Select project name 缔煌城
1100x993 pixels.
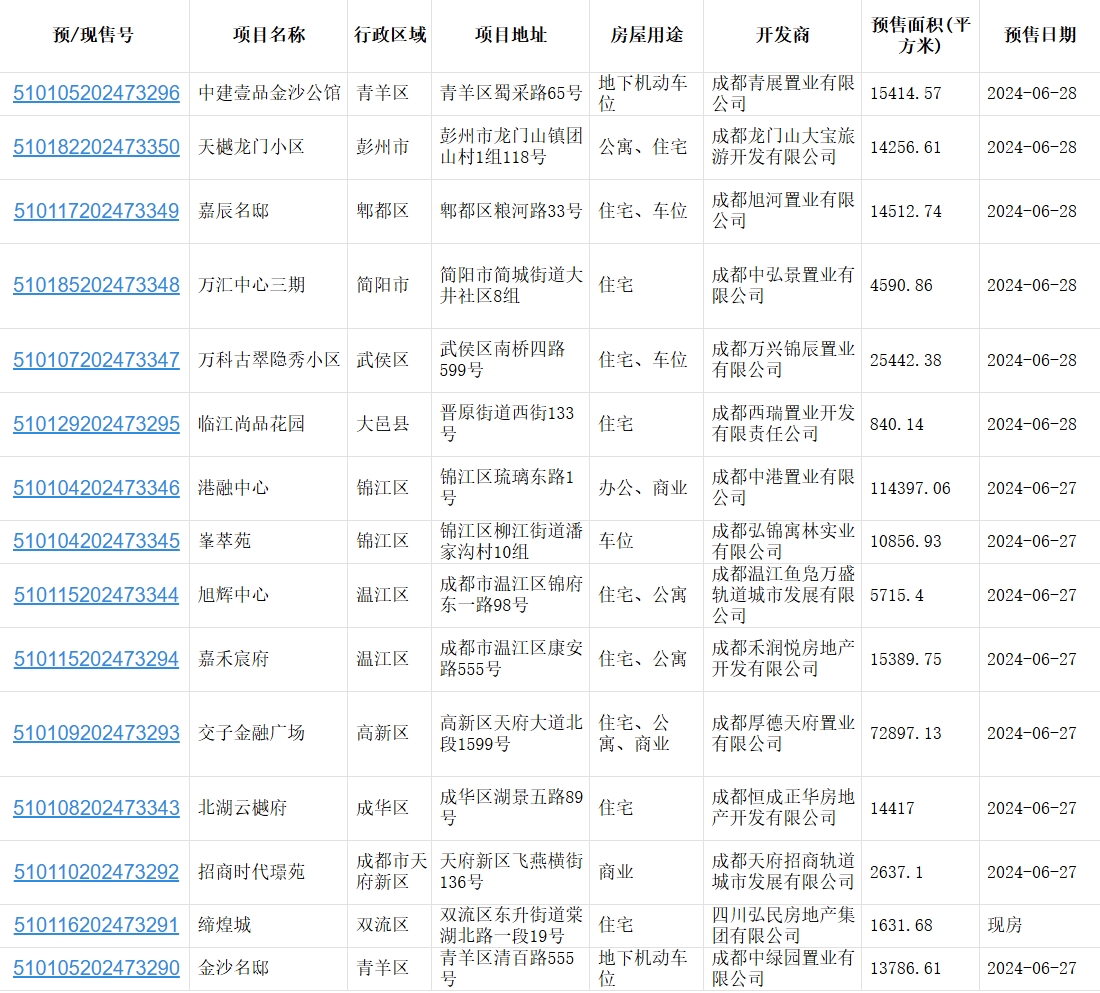point(224,925)
